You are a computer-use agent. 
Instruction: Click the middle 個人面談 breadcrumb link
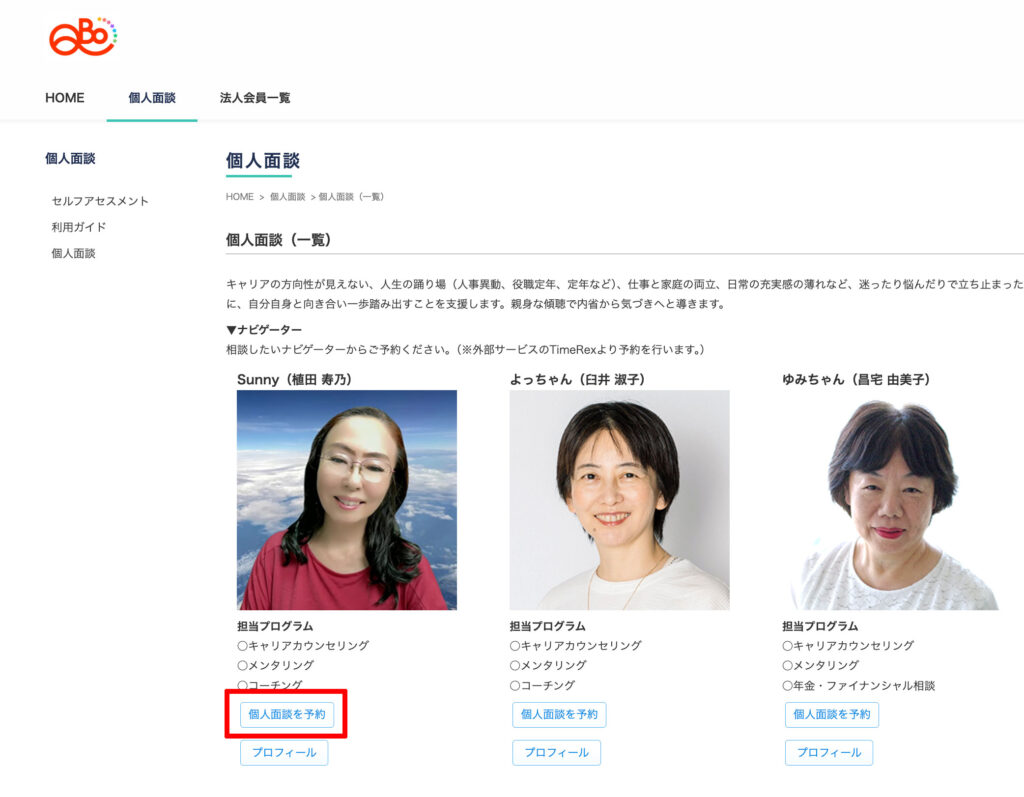click(288, 197)
